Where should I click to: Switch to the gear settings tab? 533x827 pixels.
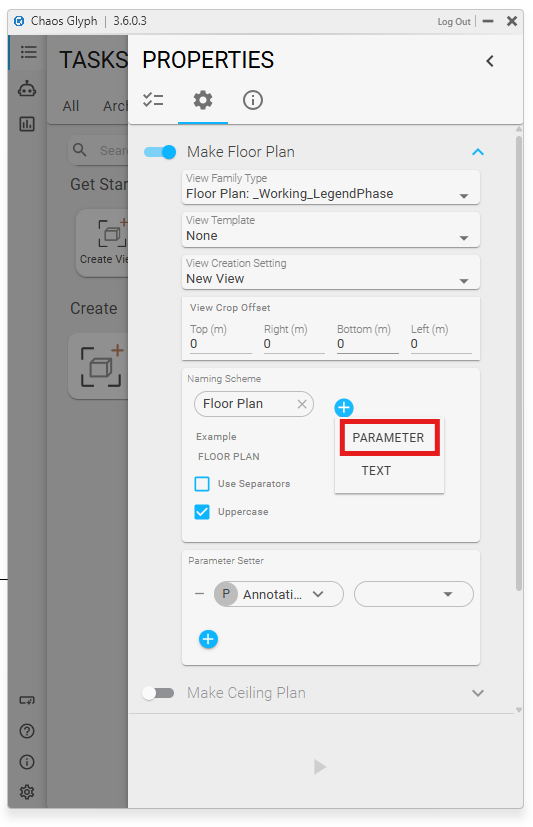click(x=203, y=100)
